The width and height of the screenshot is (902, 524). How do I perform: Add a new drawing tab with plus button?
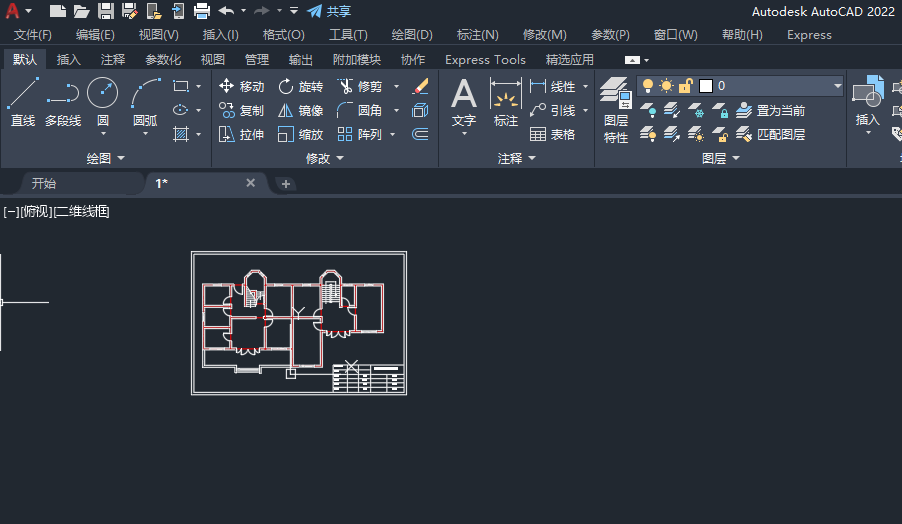pos(286,183)
